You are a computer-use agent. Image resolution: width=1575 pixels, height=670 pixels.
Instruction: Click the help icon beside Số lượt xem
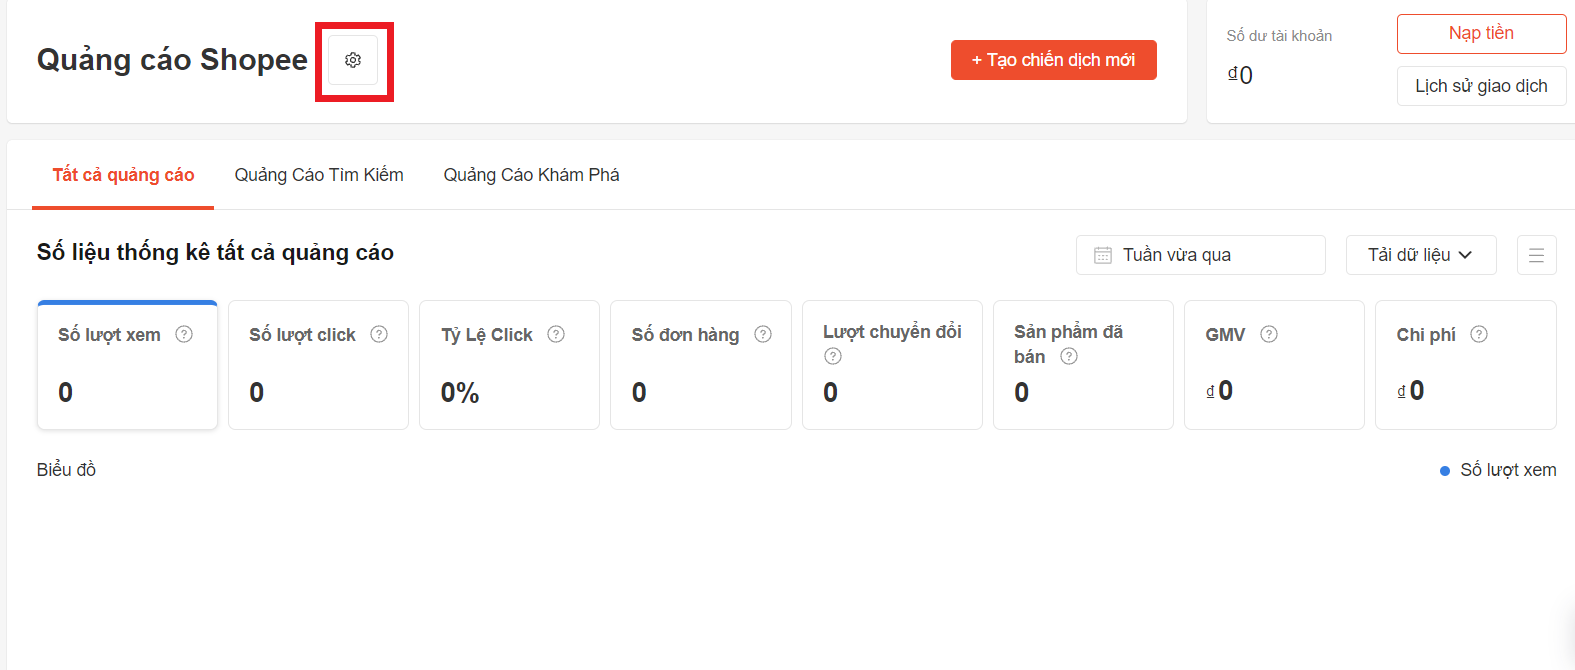click(184, 334)
